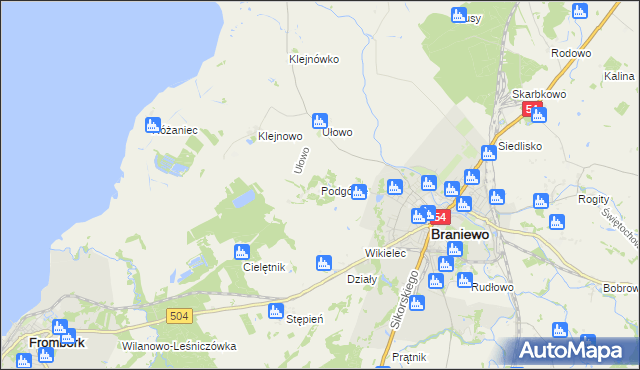Click the factory icon at the top forest edge
The width and height of the screenshot is (640, 370).
tap(459, 15)
